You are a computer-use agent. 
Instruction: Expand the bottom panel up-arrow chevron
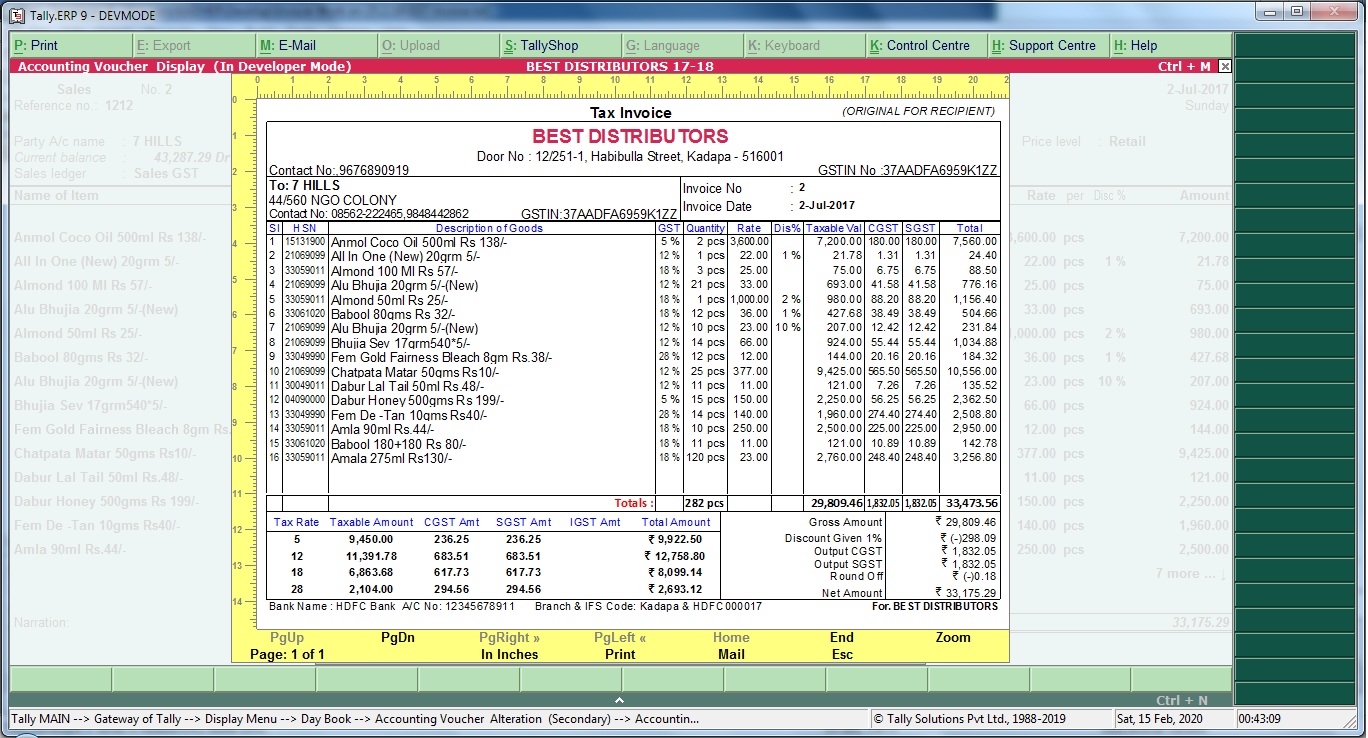[x=620, y=700]
